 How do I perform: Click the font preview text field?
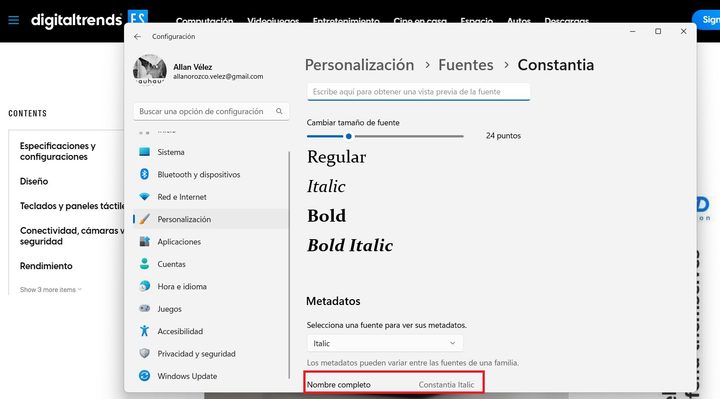click(418, 92)
